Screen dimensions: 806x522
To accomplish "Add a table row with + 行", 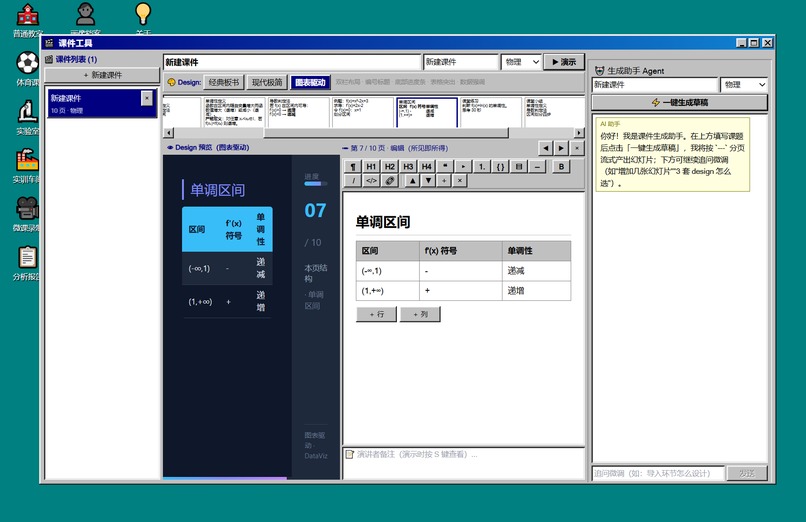I will [x=376, y=314].
